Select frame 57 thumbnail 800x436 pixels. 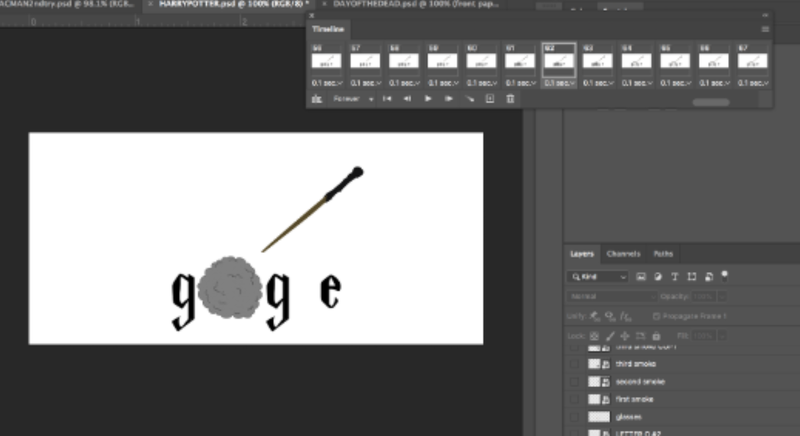(365, 61)
